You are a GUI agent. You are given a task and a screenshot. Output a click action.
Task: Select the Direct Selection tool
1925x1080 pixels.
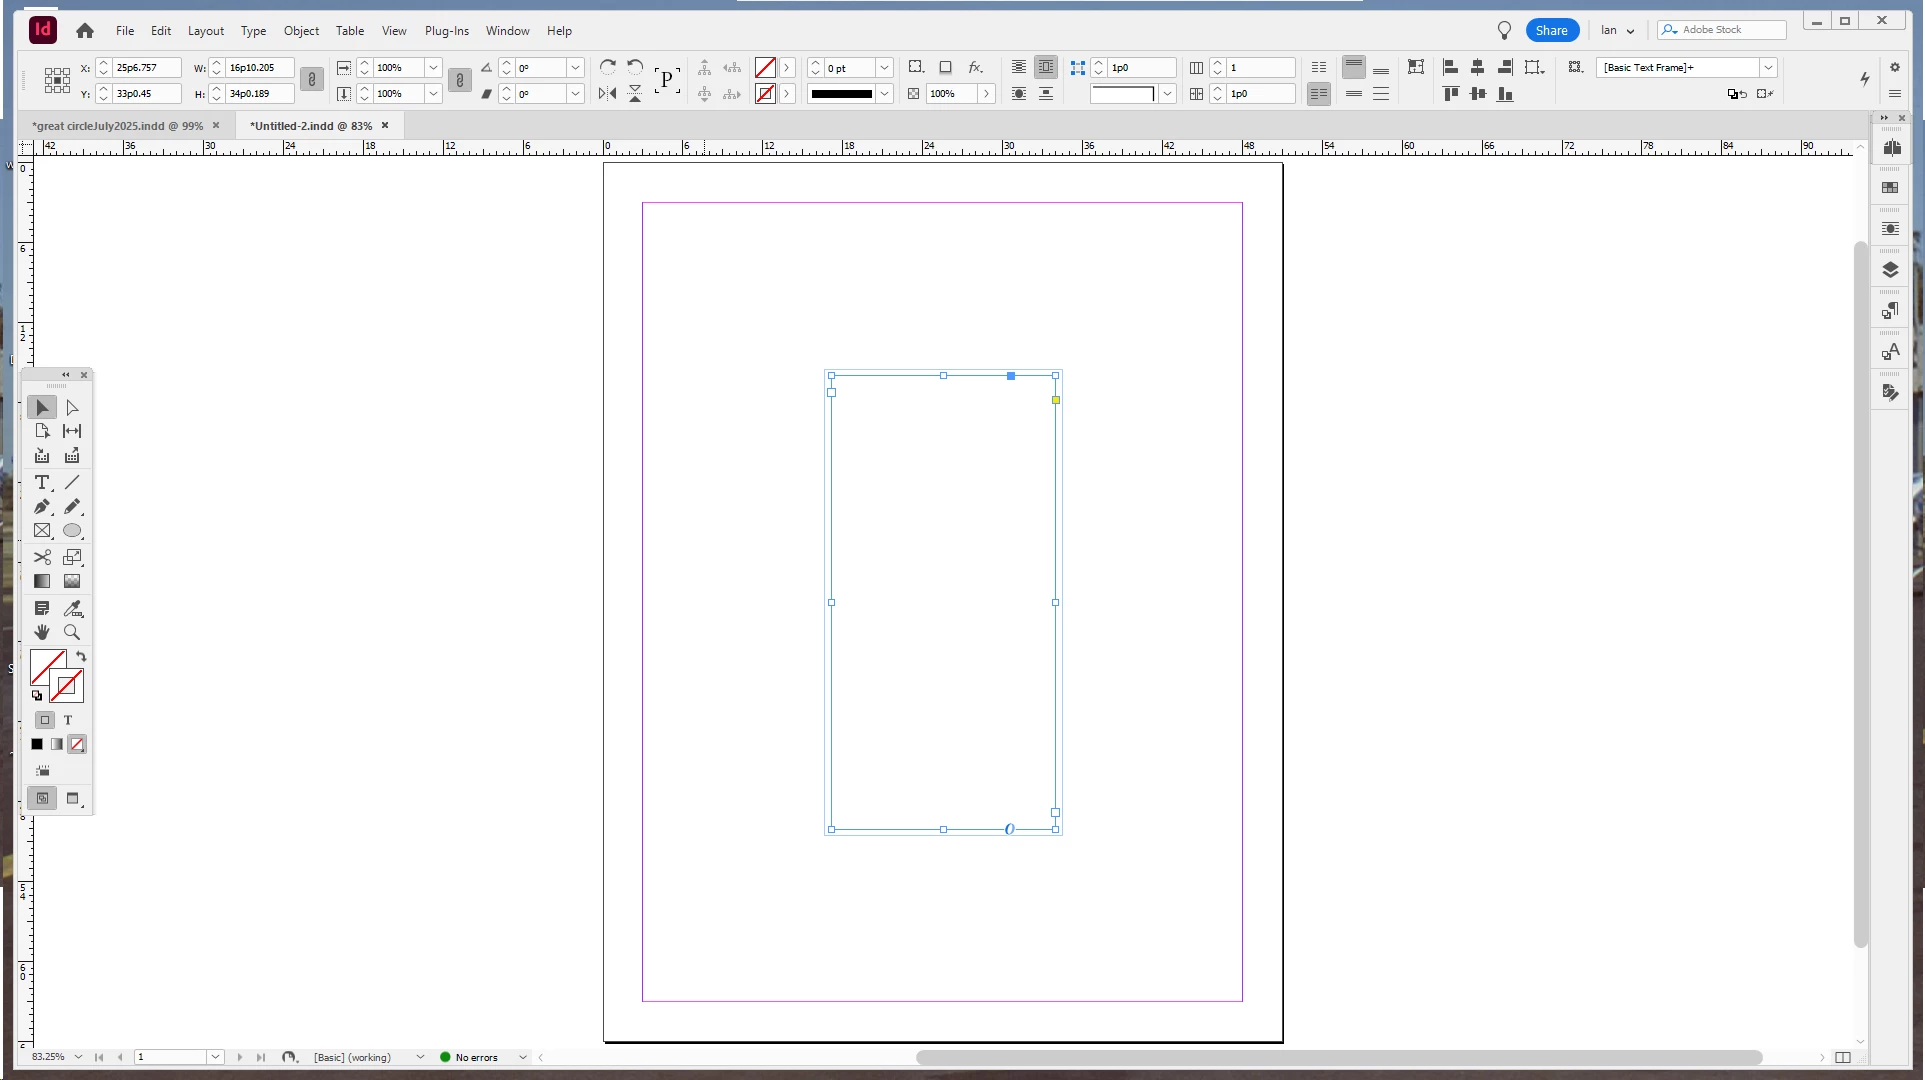point(72,407)
